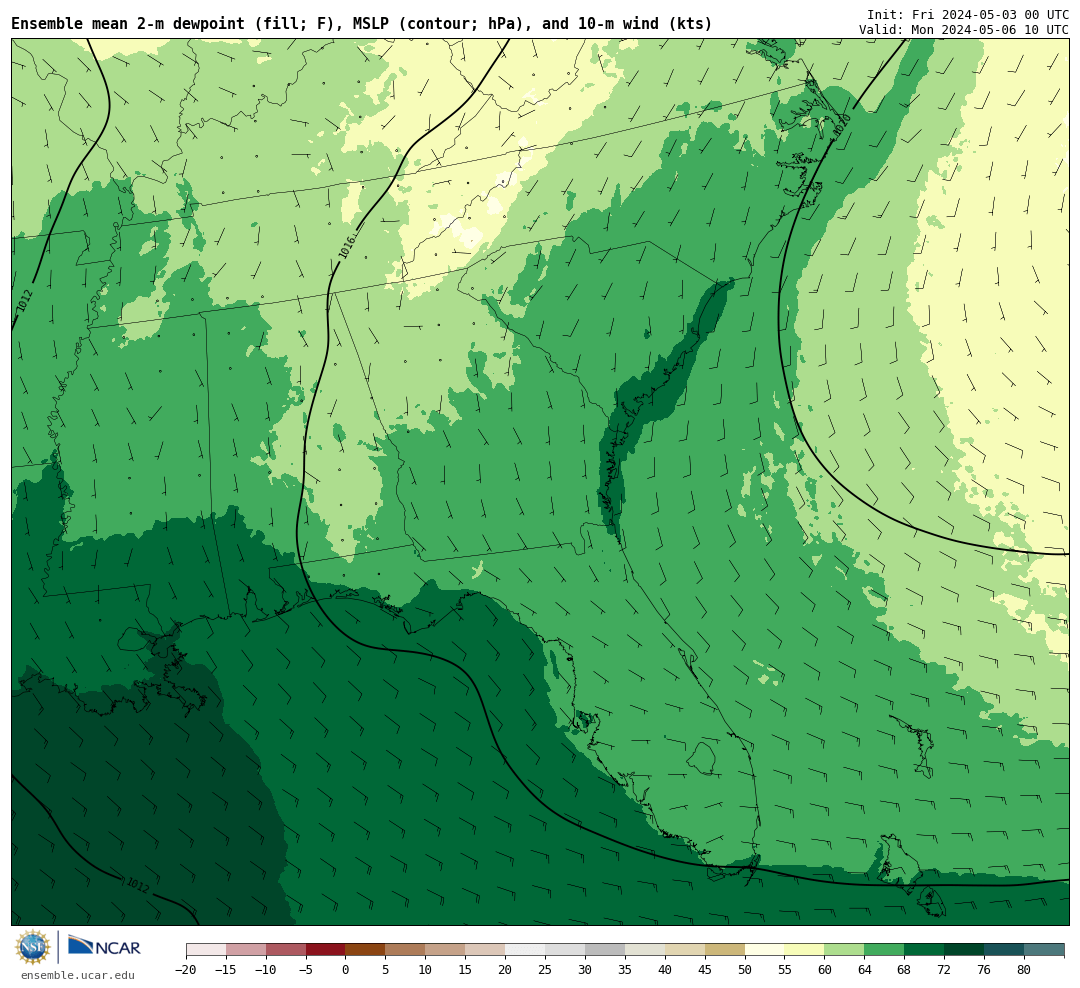This screenshot has width=1080, height=988.
Task: Click the 0 colorbar tick label
Action: (346, 969)
